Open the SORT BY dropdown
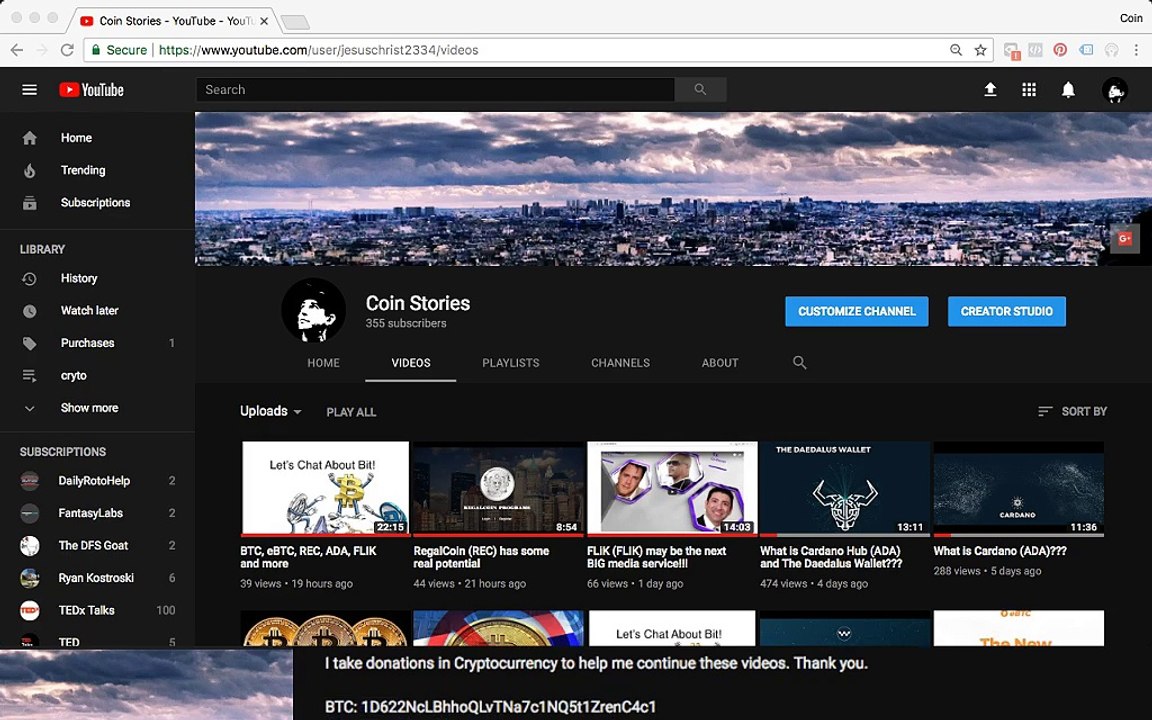This screenshot has width=1152, height=720. click(1072, 411)
